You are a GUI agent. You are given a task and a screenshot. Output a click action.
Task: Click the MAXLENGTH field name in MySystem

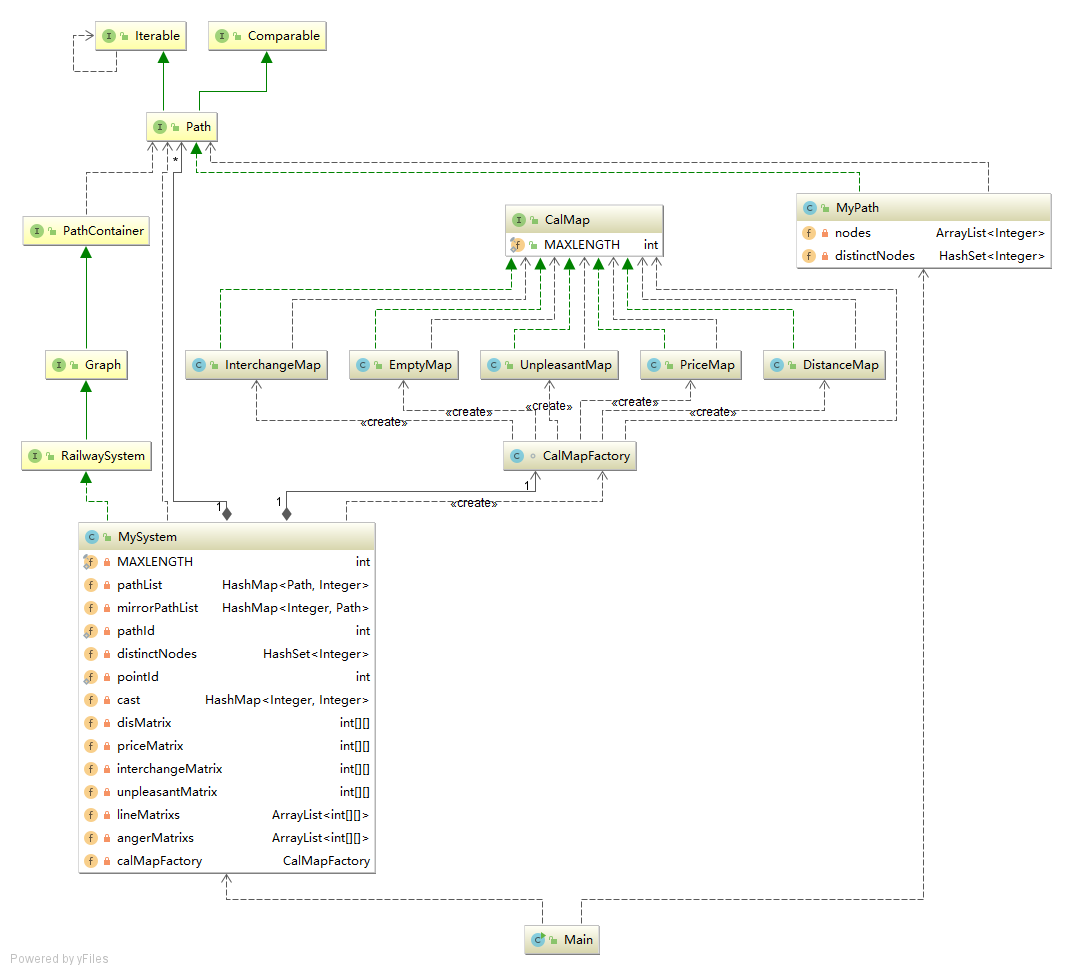pyautogui.click(x=155, y=562)
